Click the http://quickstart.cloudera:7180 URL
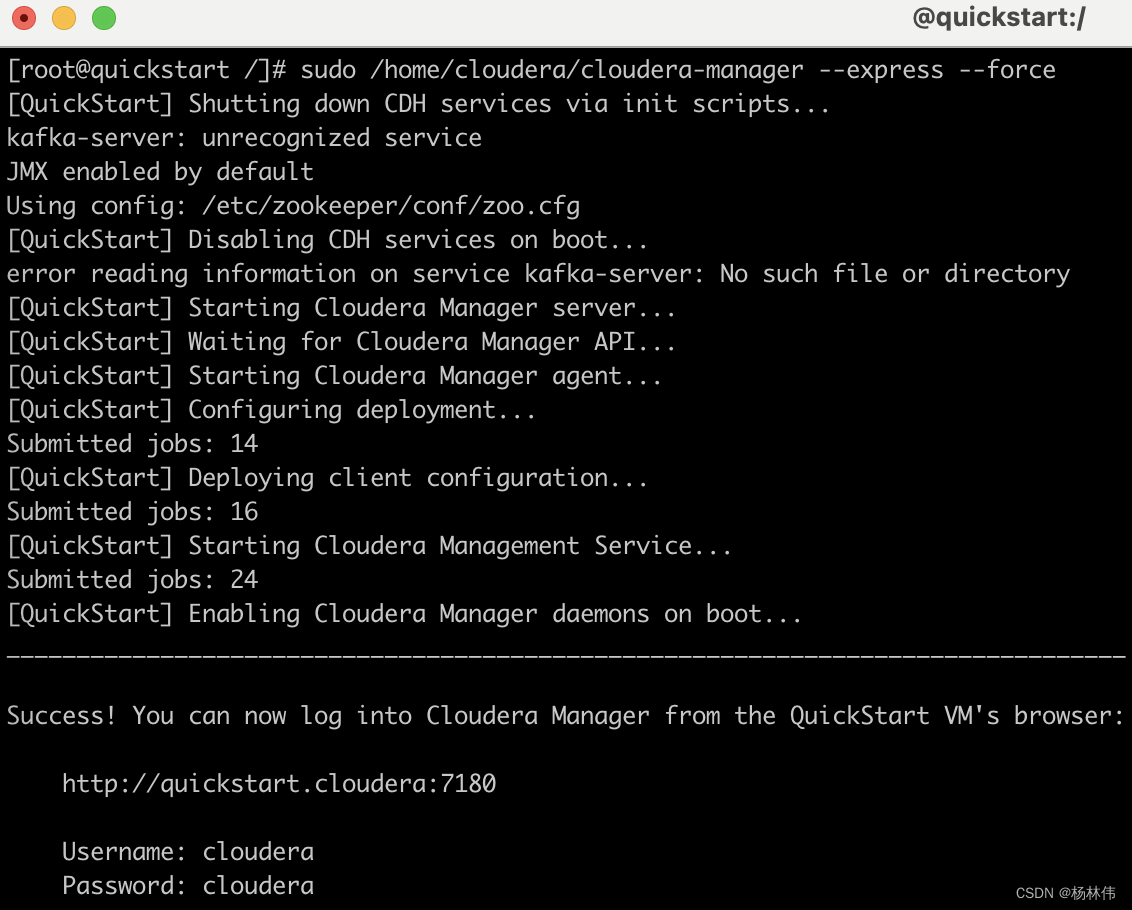 point(278,784)
